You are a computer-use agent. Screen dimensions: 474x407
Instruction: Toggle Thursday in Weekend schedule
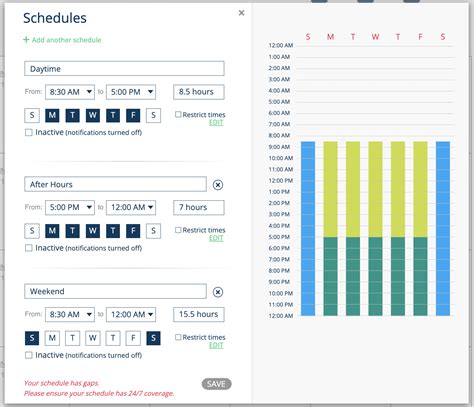tap(113, 338)
